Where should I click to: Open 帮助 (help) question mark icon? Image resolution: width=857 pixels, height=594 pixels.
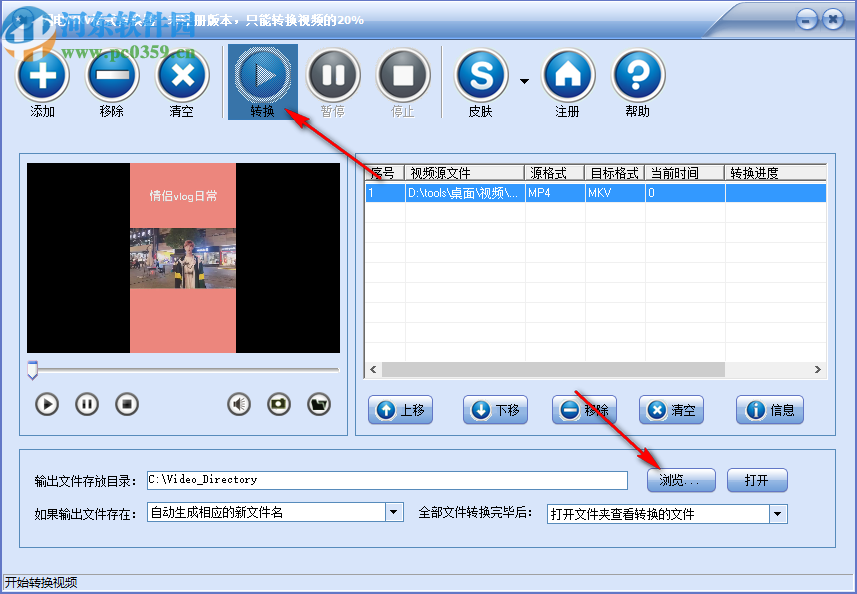(638, 76)
